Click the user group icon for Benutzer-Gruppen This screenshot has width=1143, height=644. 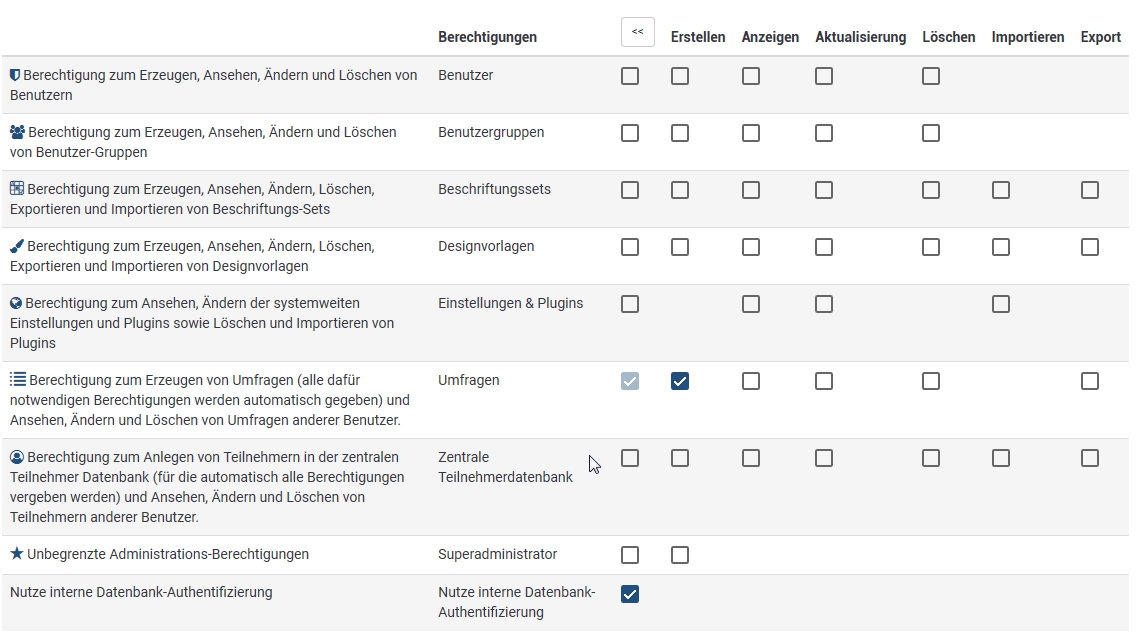18,132
